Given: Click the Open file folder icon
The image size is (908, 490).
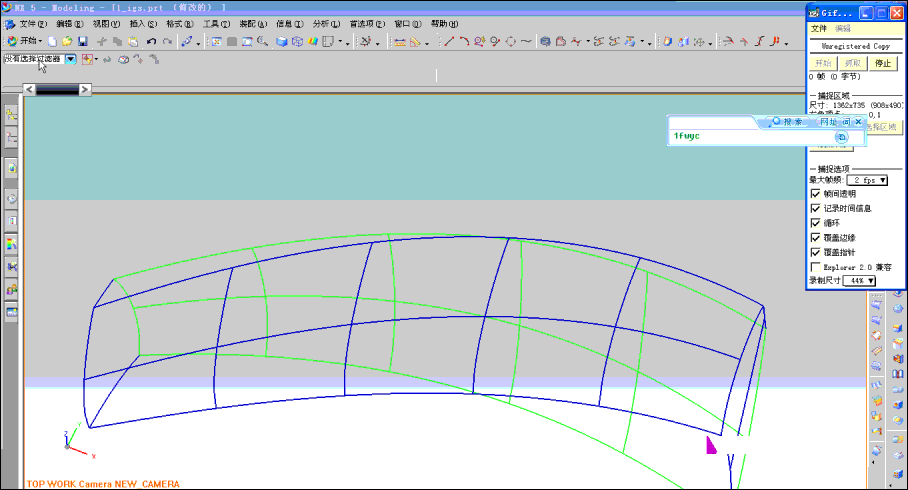Looking at the screenshot, I should (67, 41).
